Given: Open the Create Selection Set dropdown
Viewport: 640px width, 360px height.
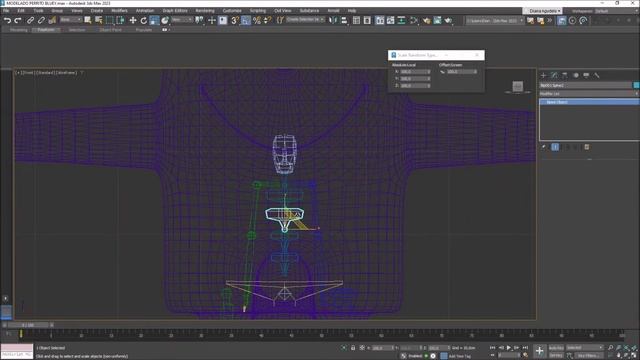Looking at the screenshot, I should [305, 20].
